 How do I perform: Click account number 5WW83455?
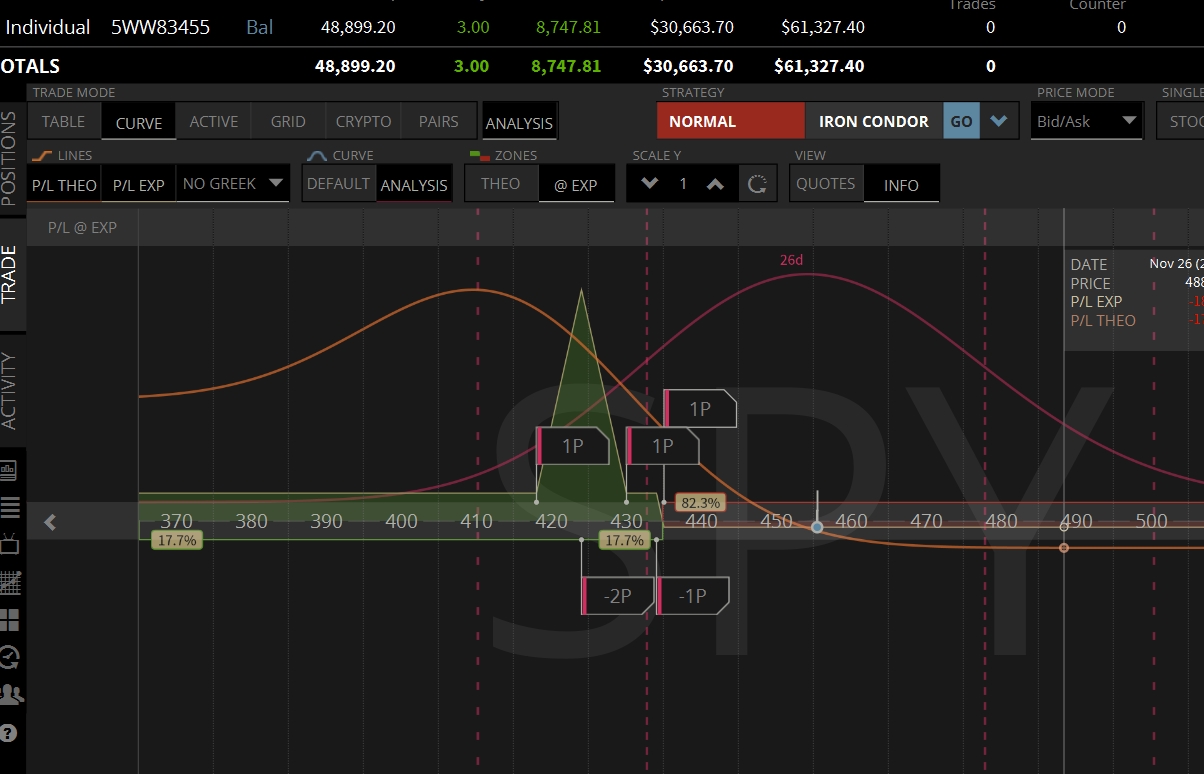161,28
